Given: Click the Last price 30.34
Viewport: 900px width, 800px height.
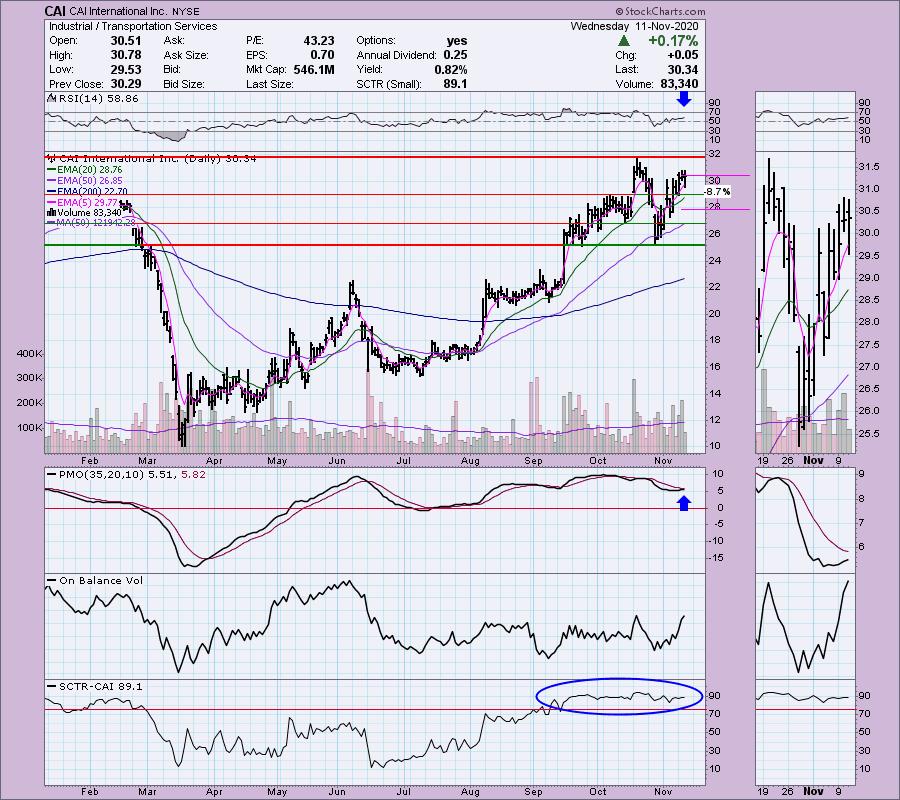Looking at the screenshot, I should point(683,69).
